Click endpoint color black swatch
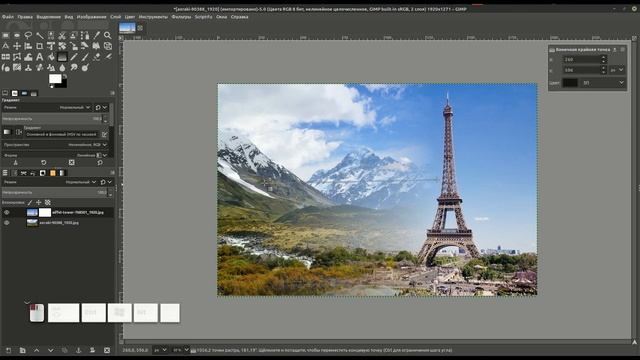 click(570, 83)
